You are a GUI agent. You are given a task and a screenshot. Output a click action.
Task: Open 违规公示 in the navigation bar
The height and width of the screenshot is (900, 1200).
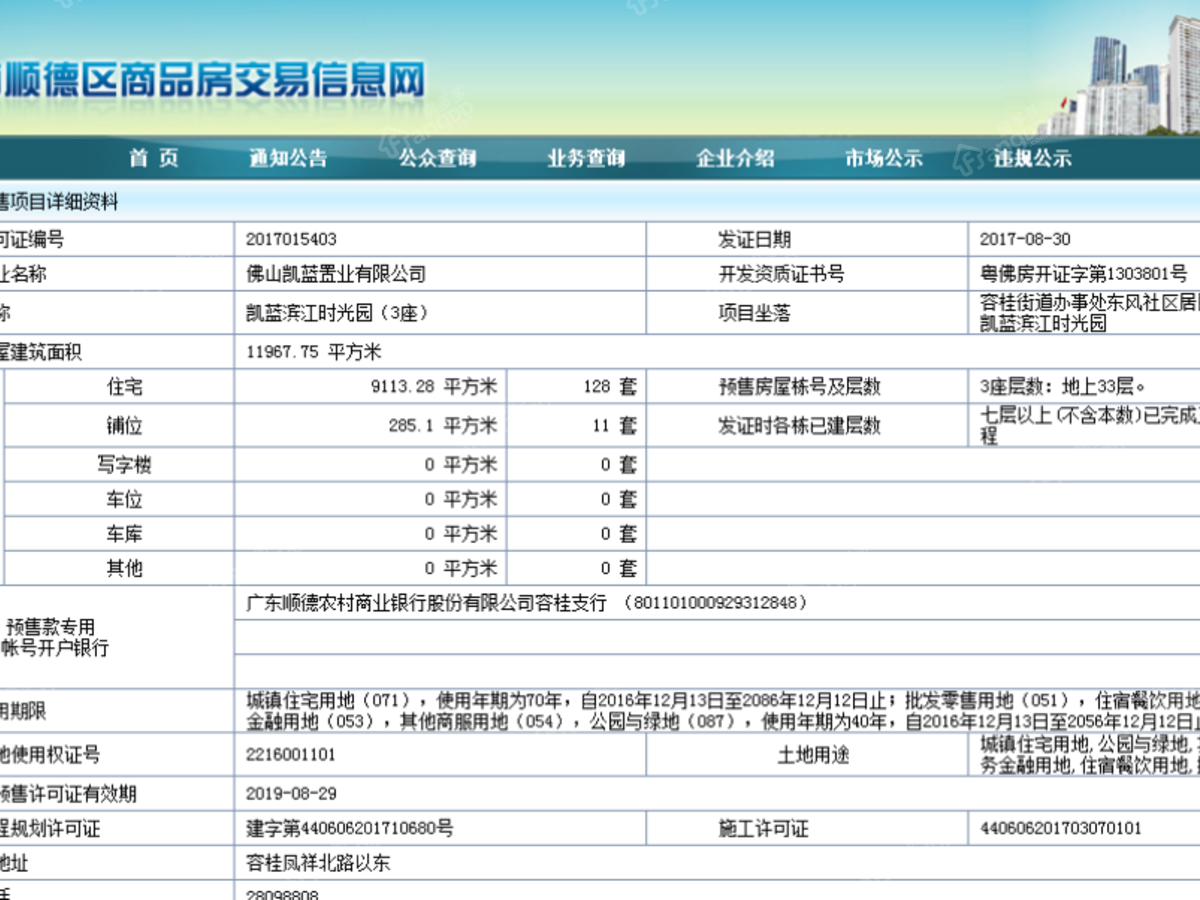pyautogui.click(x=1033, y=158)
